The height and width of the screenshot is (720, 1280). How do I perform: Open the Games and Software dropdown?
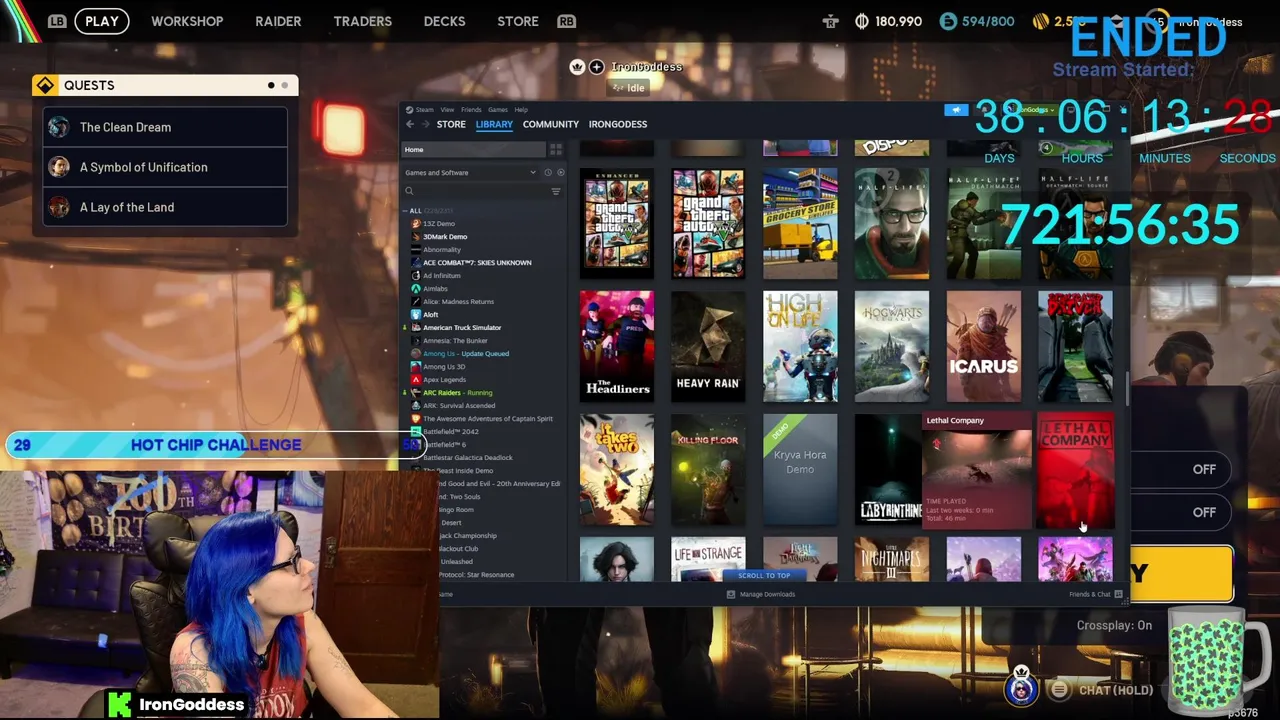pyautogui.click(x=470, y=173)
